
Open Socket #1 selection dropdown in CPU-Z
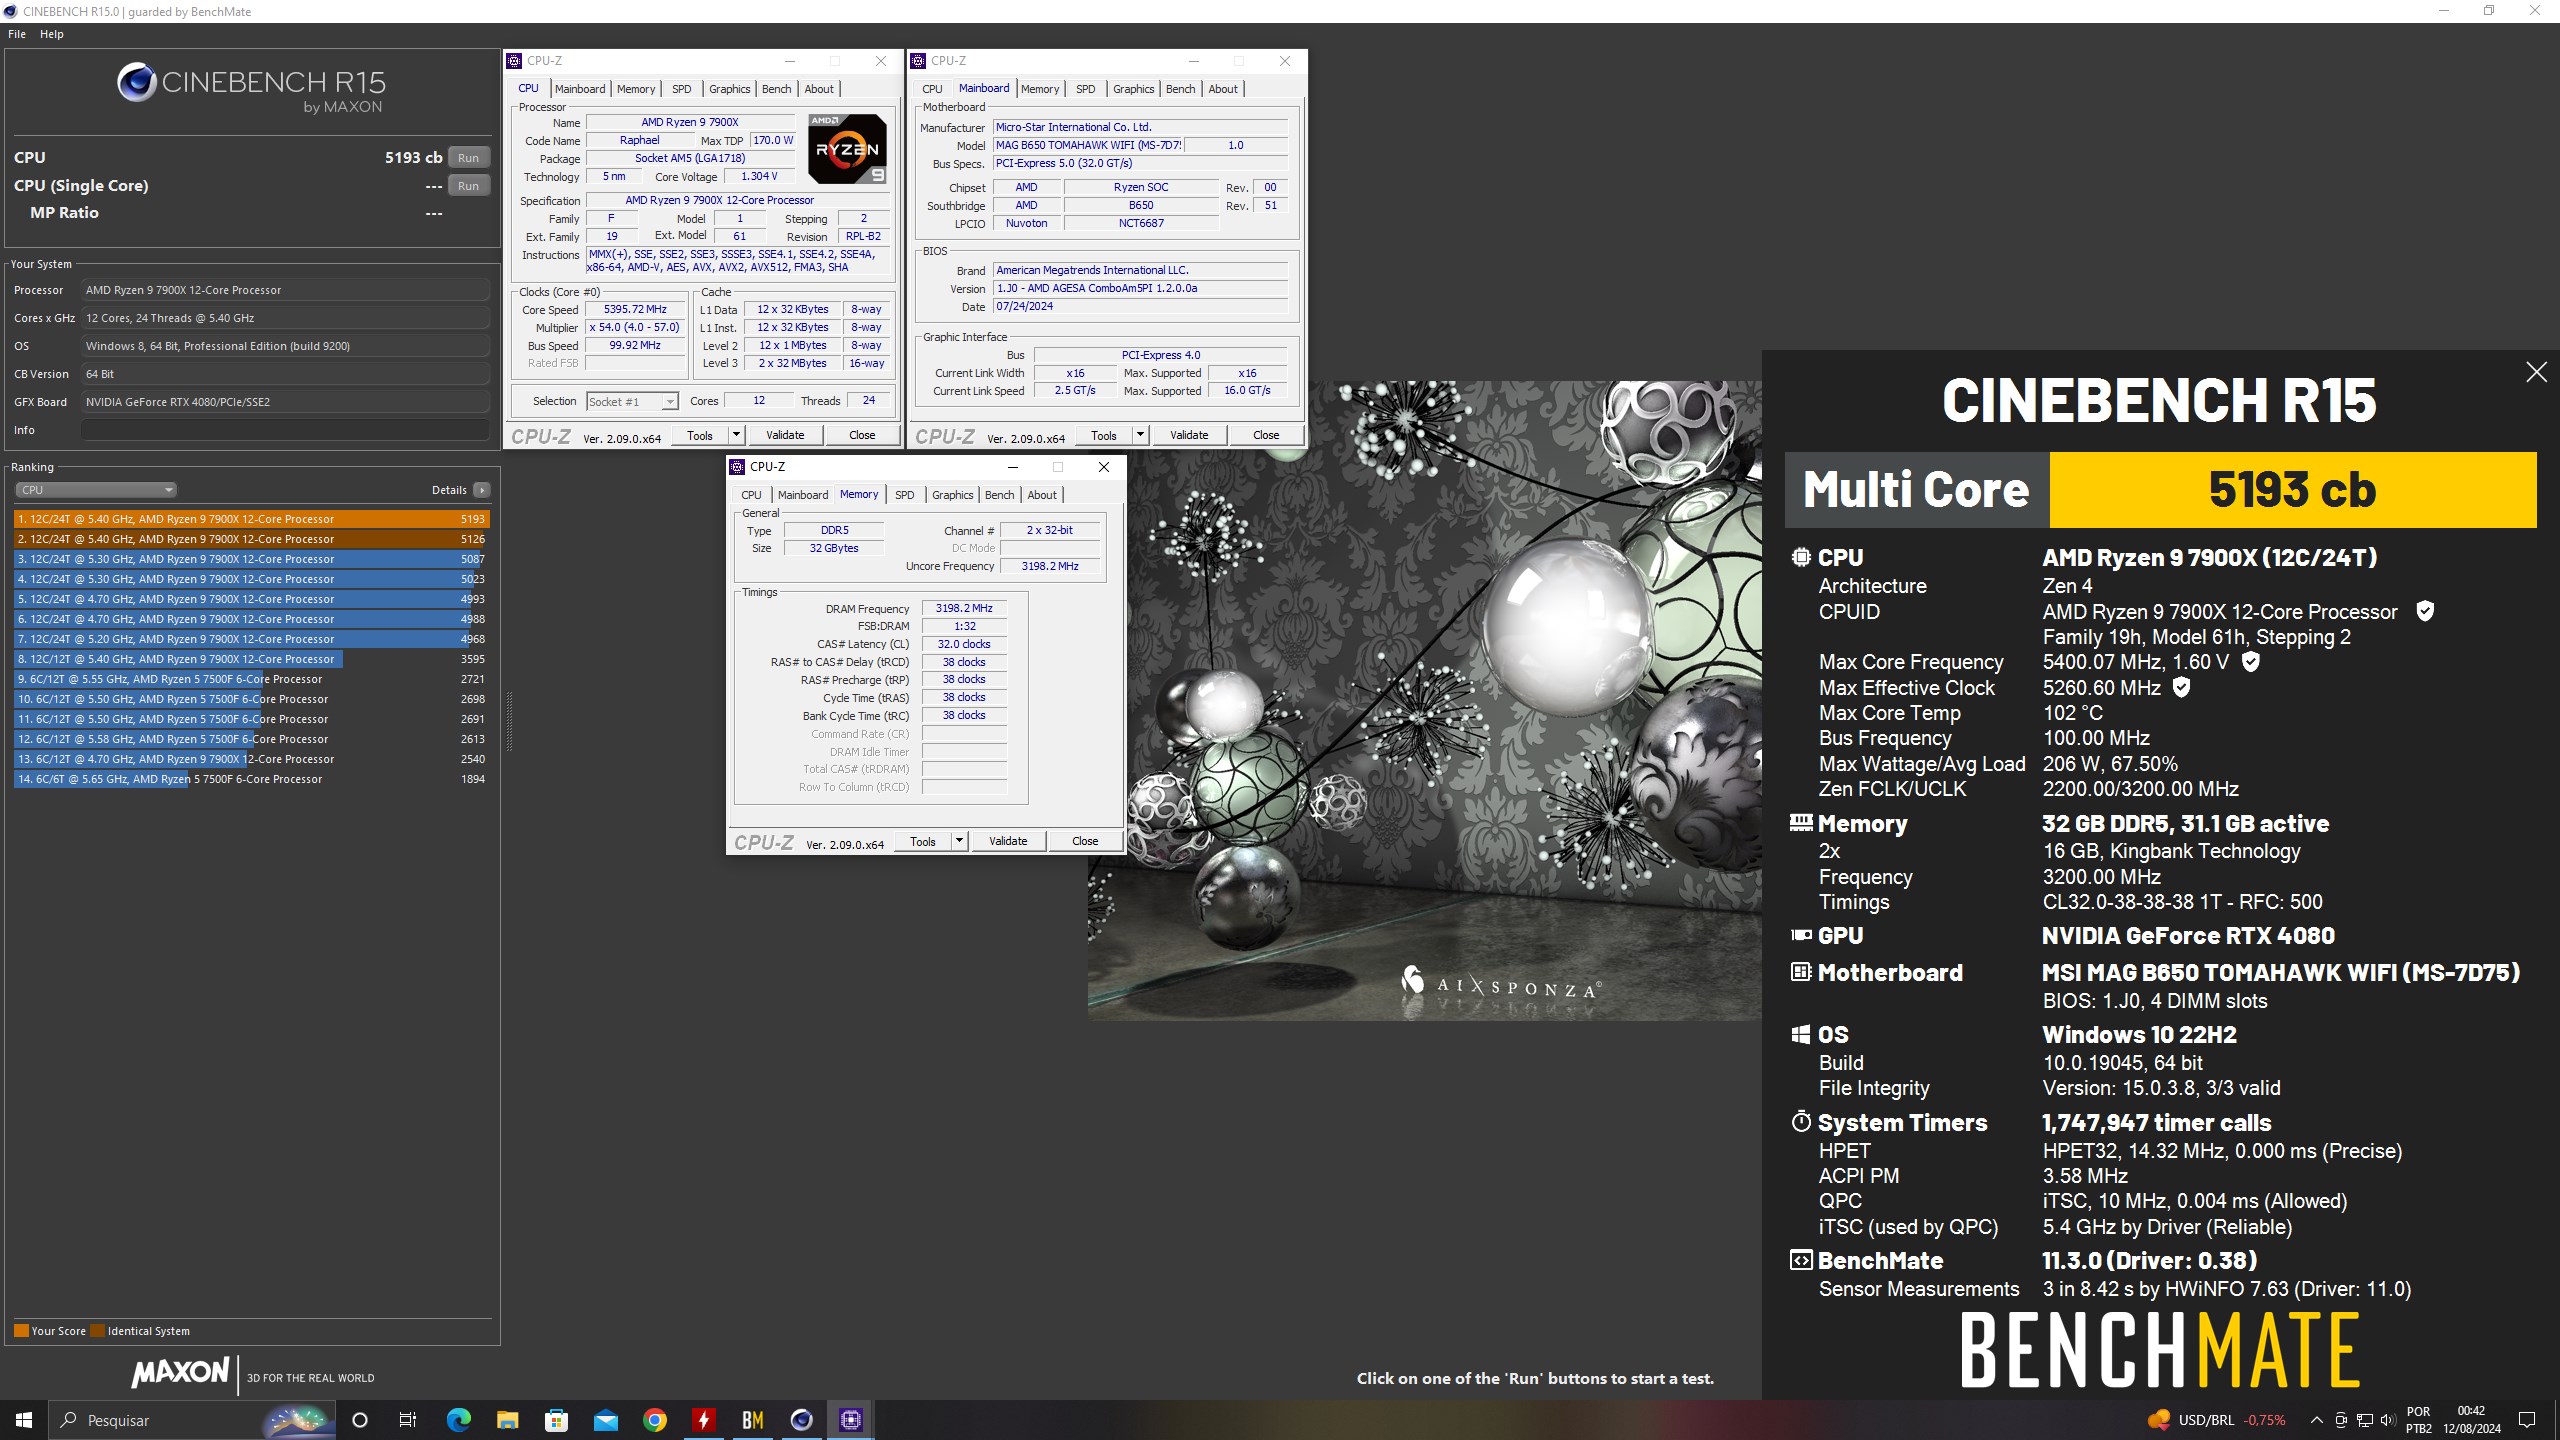tap(632, 401)
